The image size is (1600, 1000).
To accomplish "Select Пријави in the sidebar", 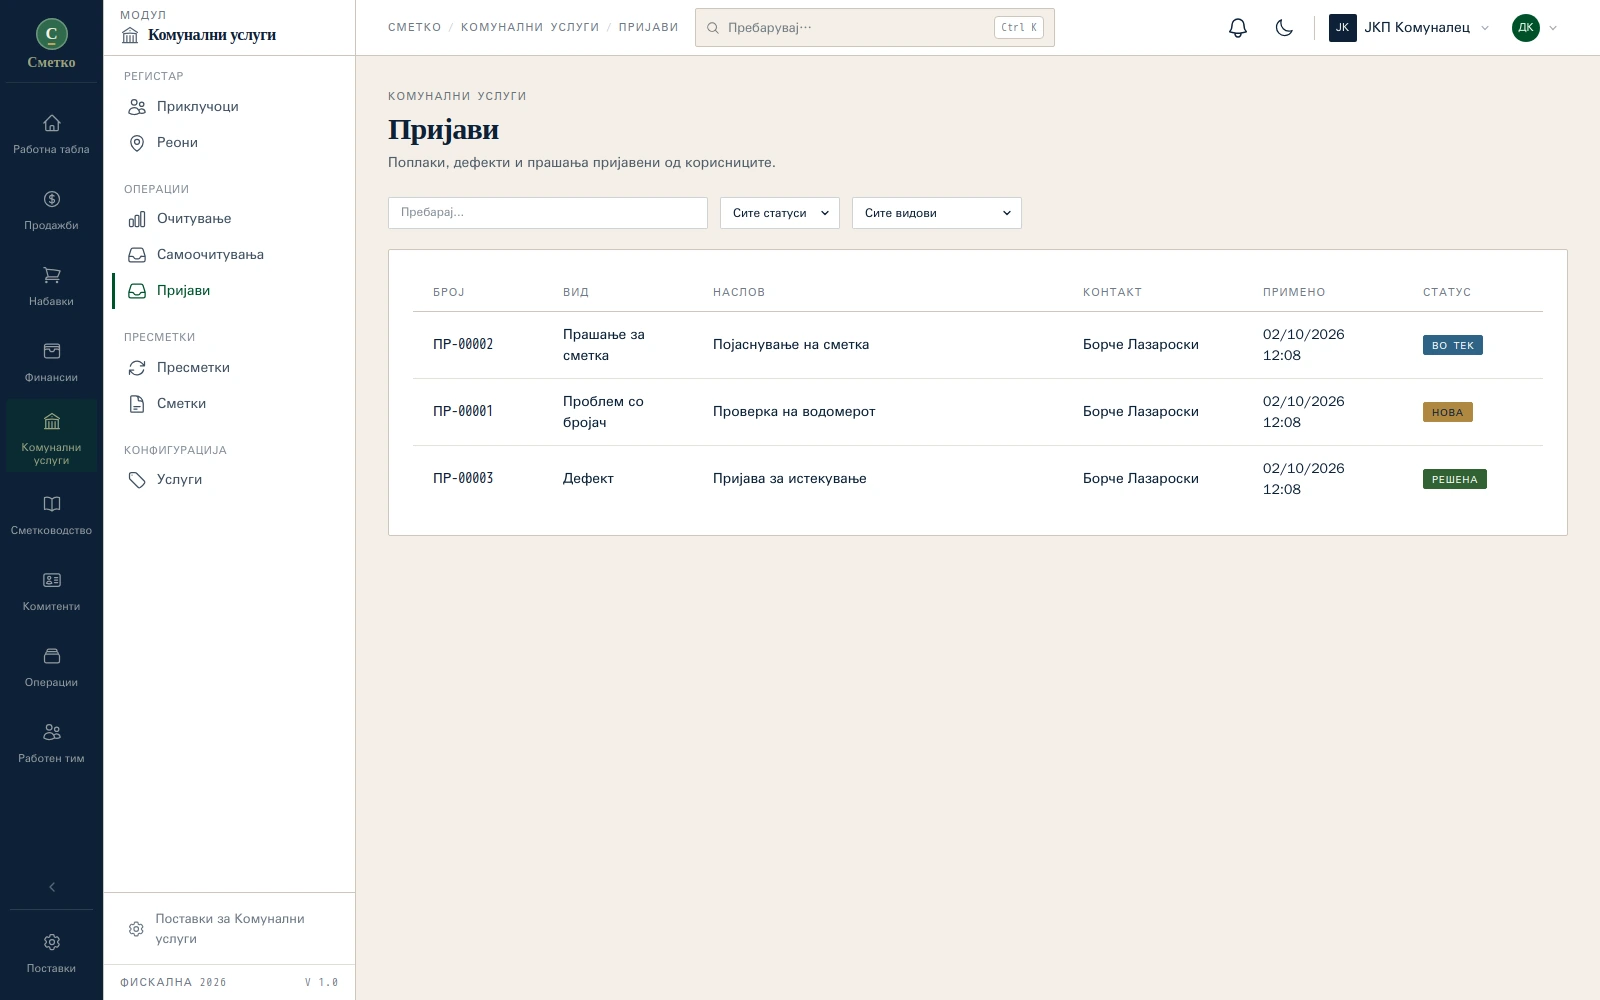I will 229,291.
